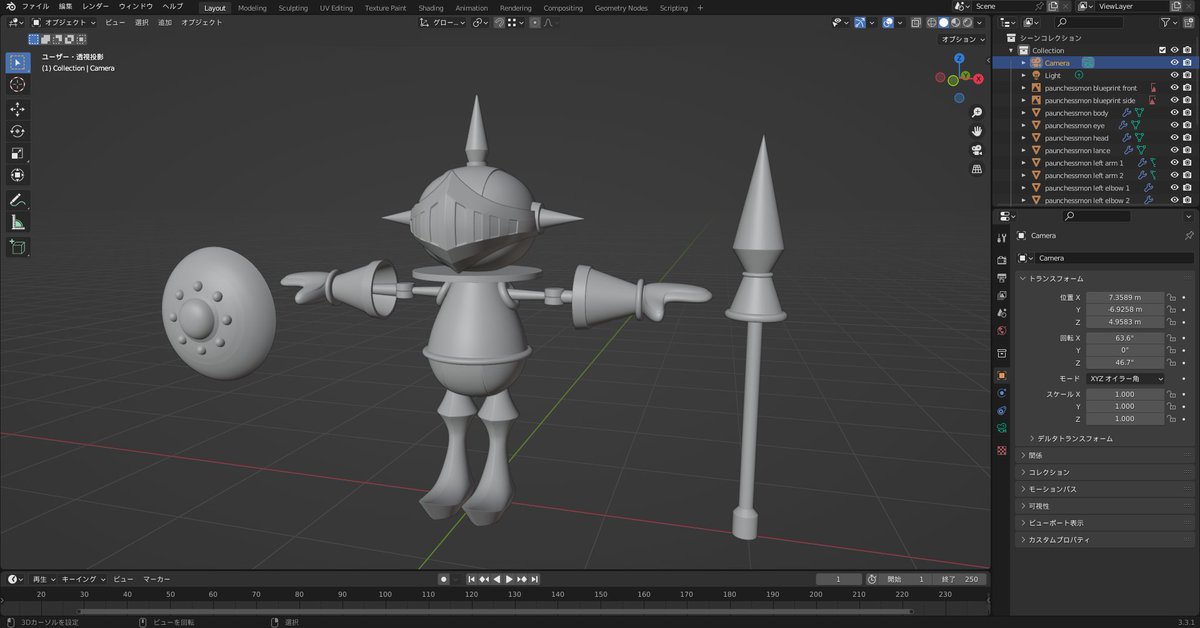The image size is (1200, 628).
Task: Open the rotation mode XYZ Euler dropdown
Action: coord(1125,379)
